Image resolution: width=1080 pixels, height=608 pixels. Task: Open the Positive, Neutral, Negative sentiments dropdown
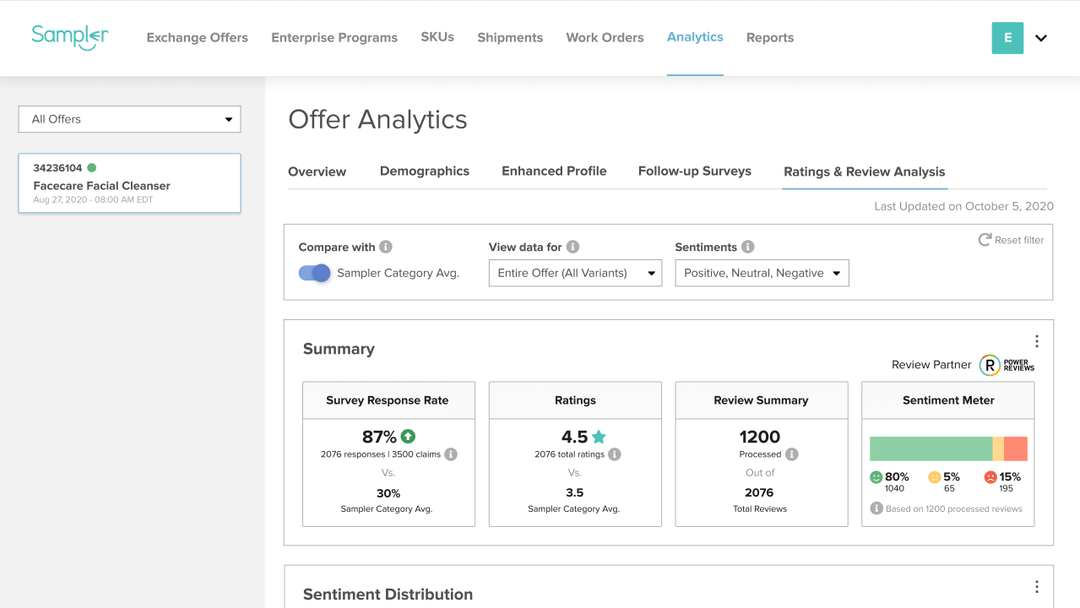[762, 272]
